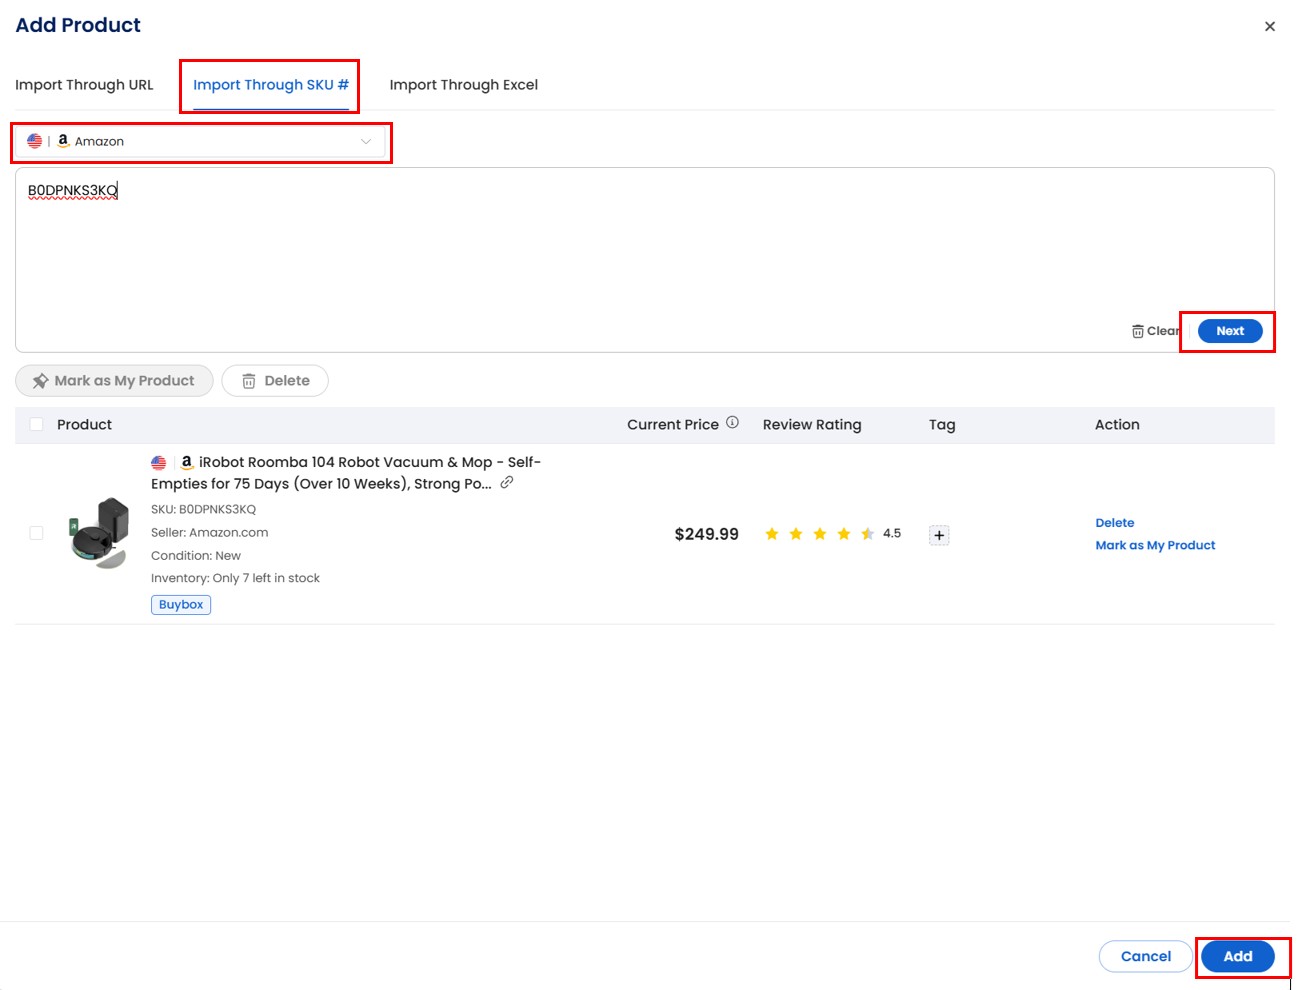Click the Amazon logo in marketplace selector
The height and width of the screenshot is (990, 1300).
coord(63,141)
